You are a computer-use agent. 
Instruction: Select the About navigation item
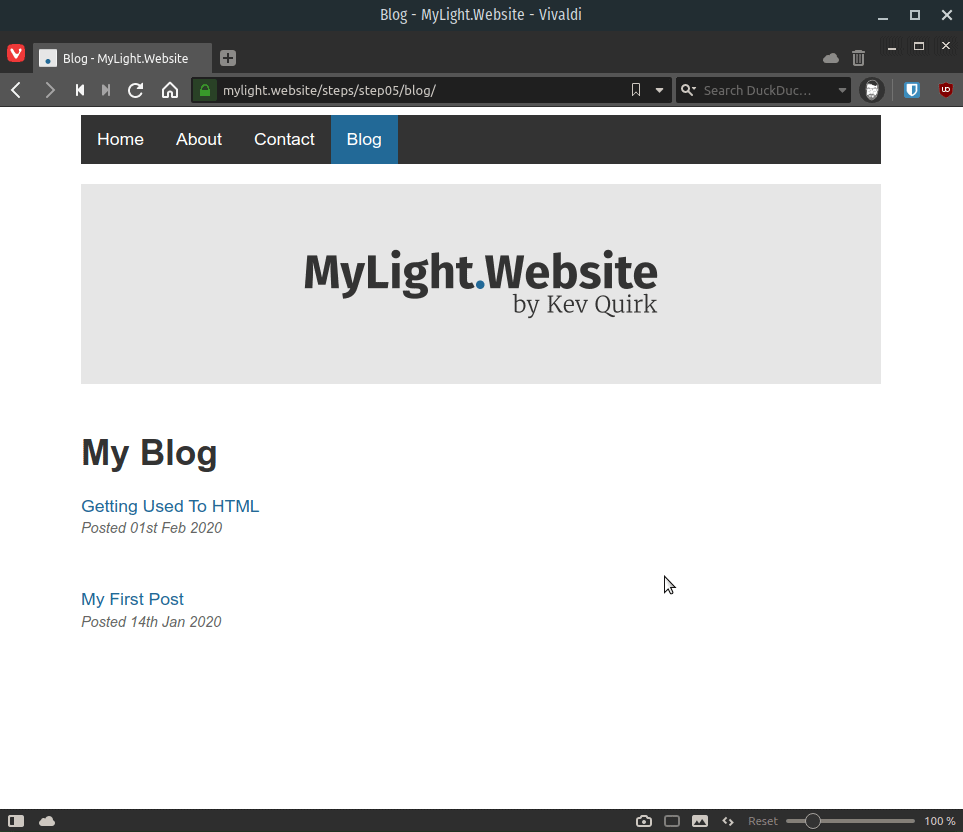[198, 139]
